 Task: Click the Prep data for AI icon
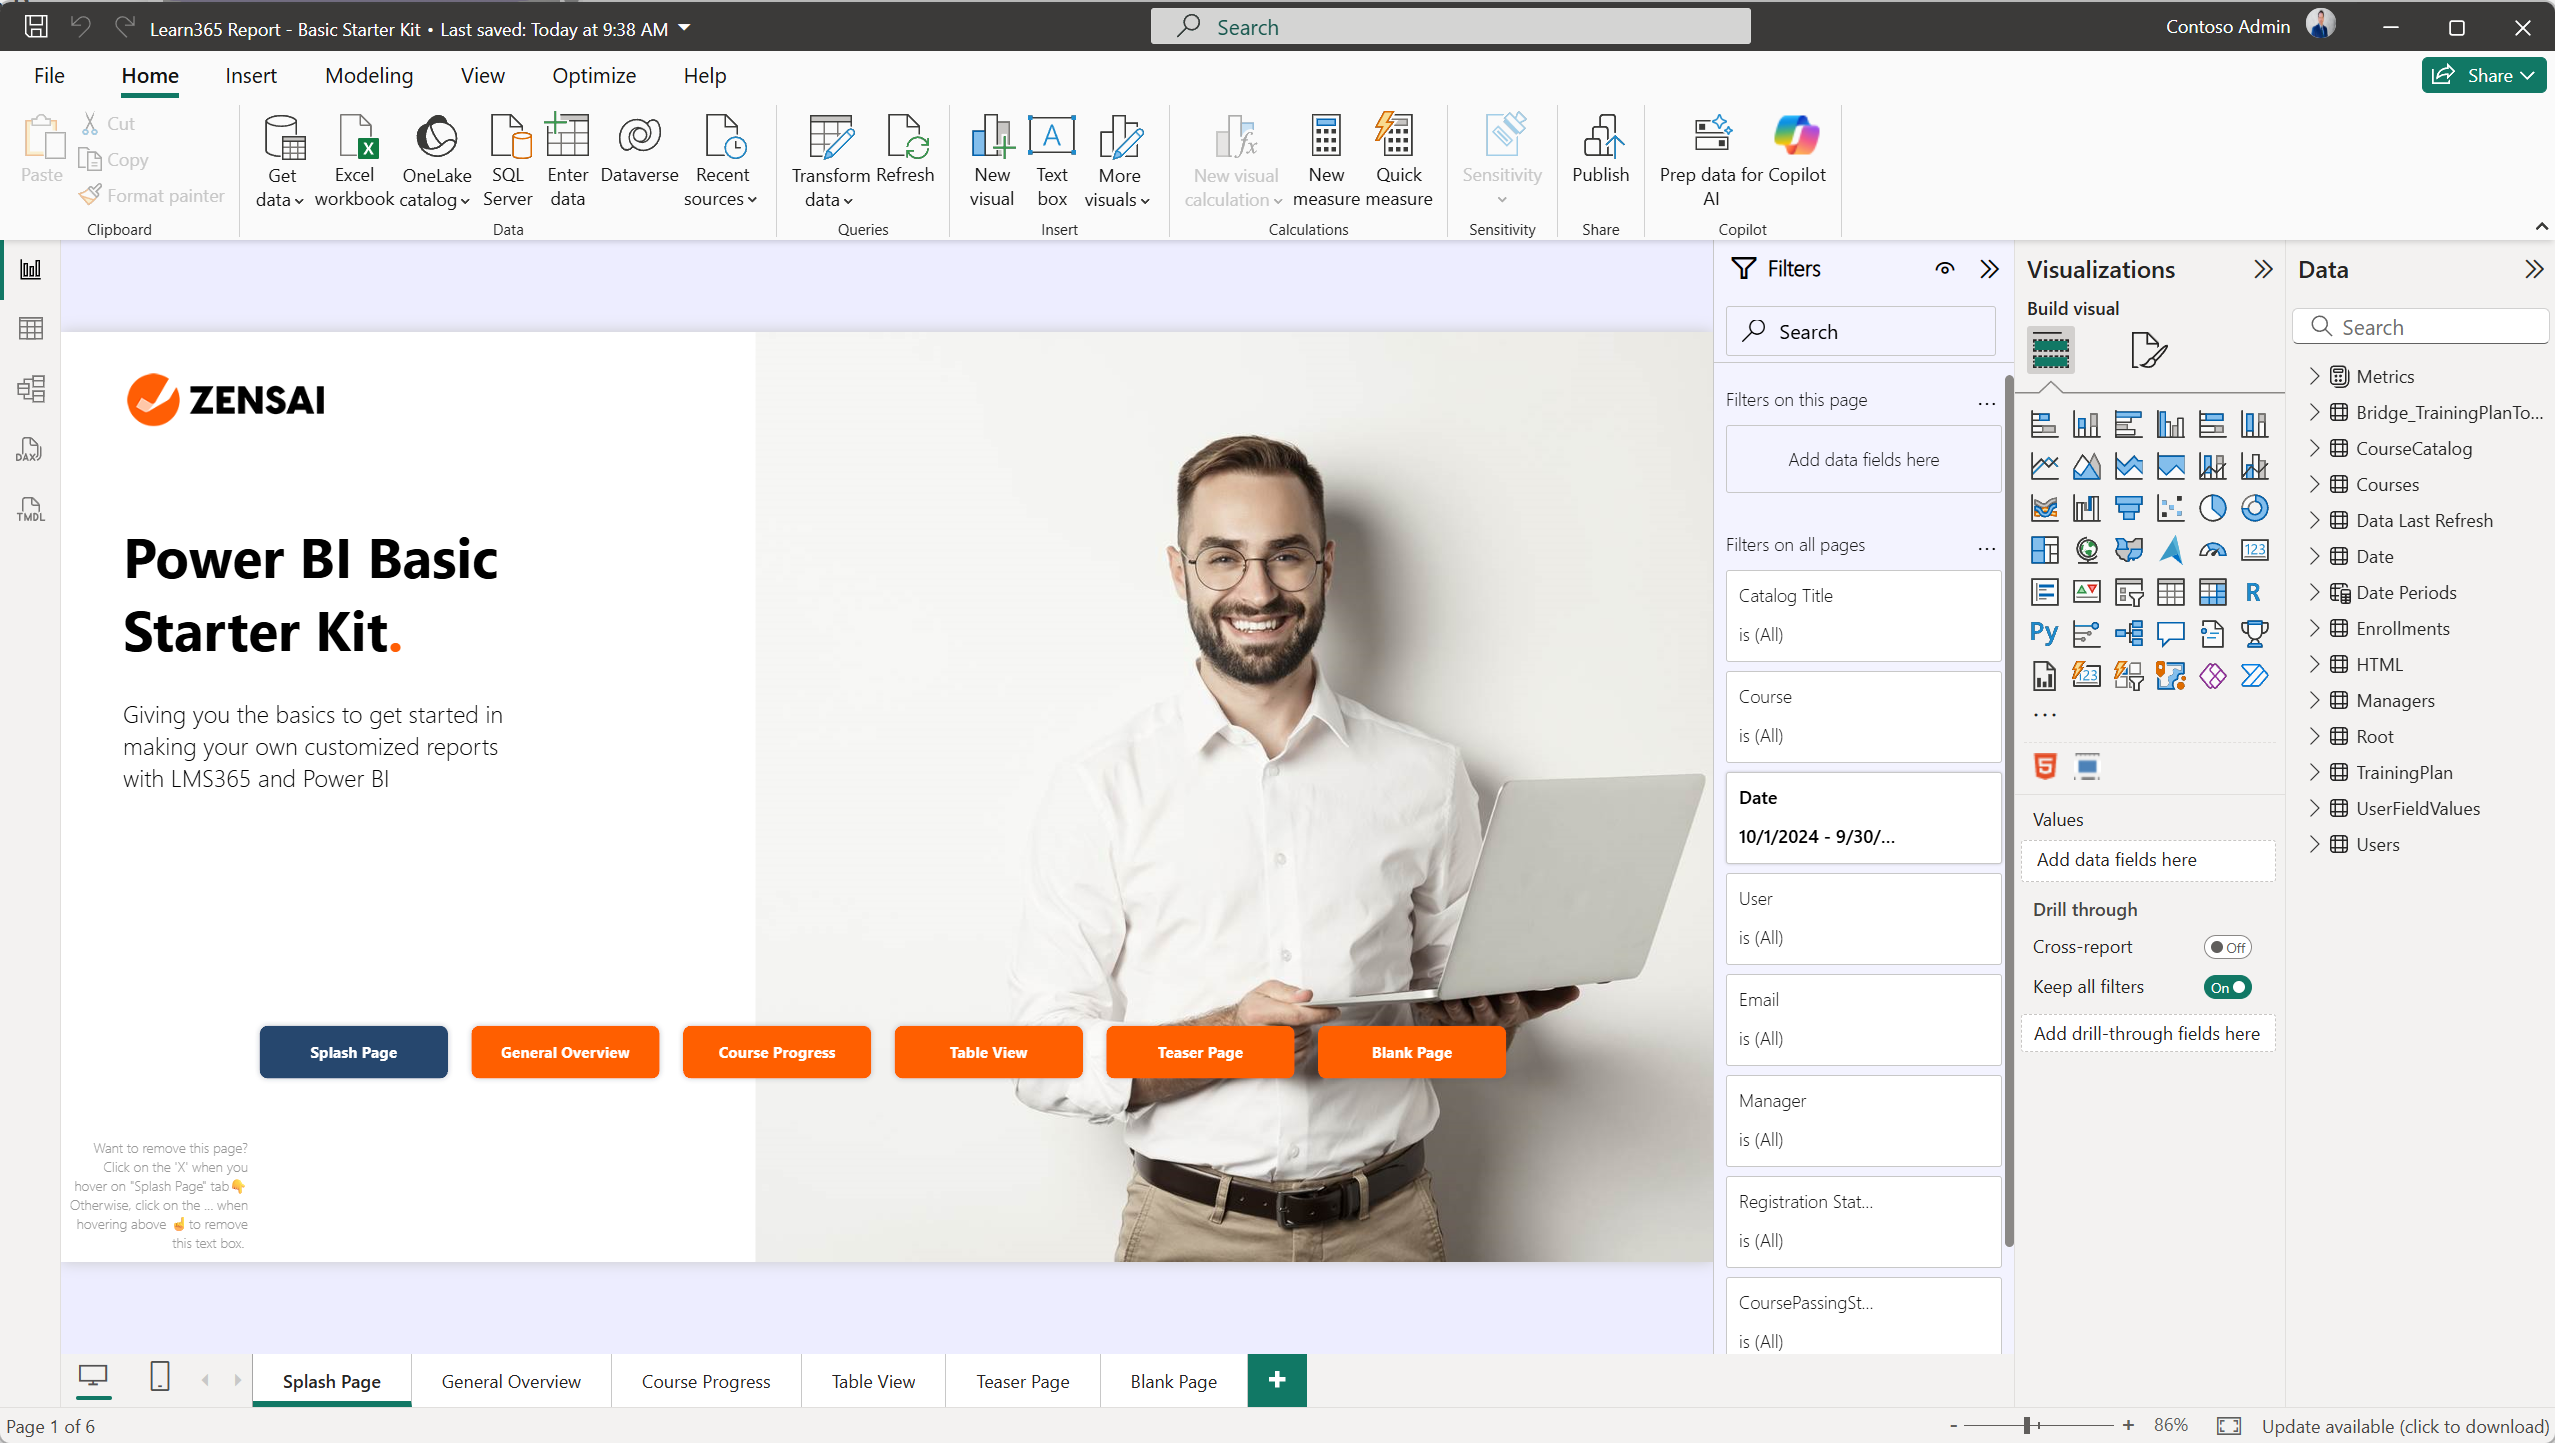pos(1712,135)
